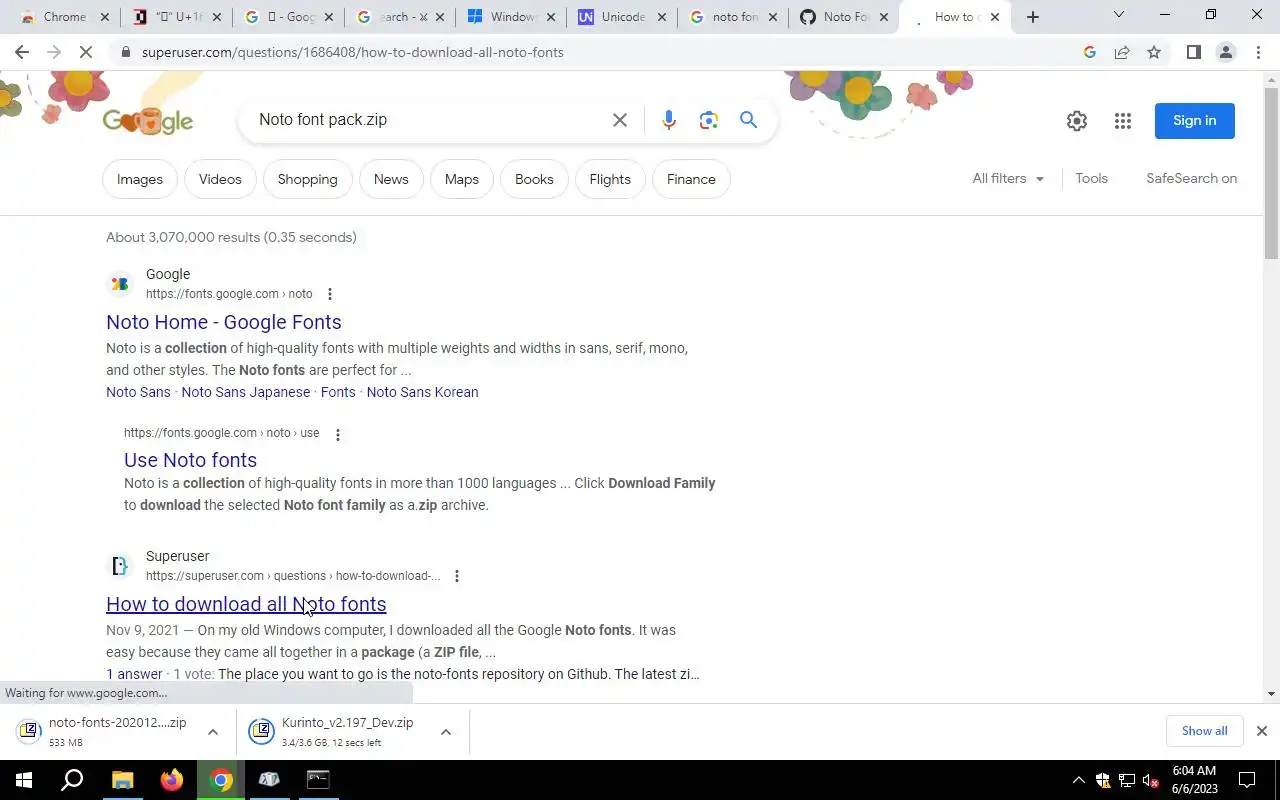Open notification center icon

1247,780
